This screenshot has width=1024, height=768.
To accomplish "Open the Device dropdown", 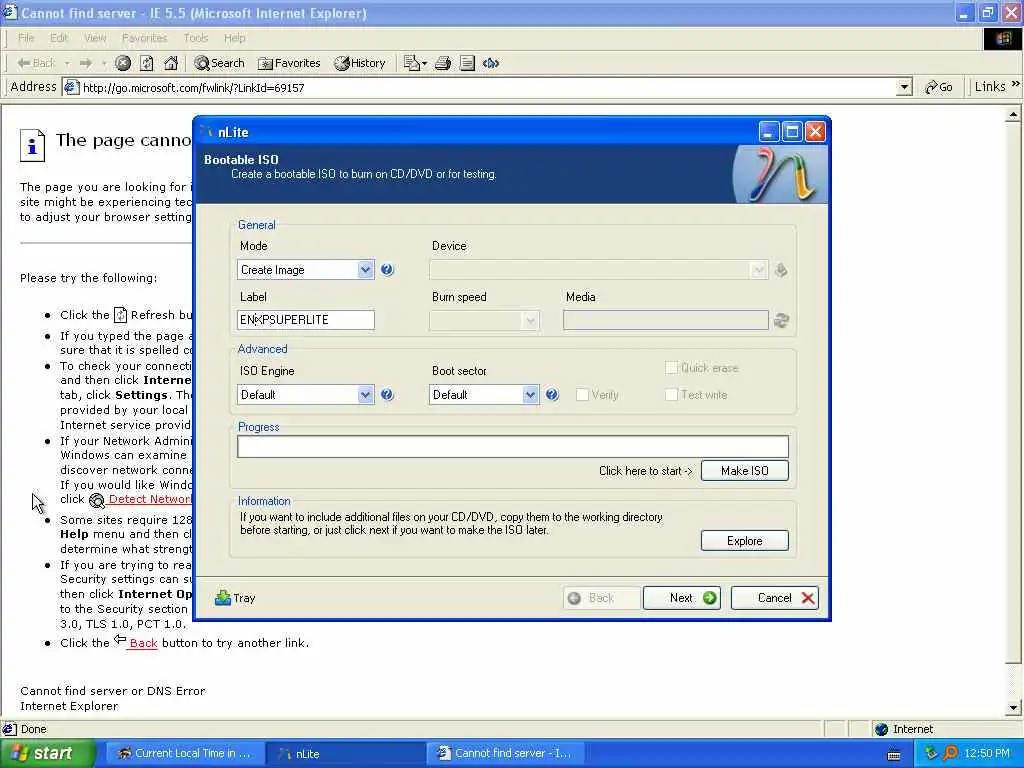I will tap(758, 270).
